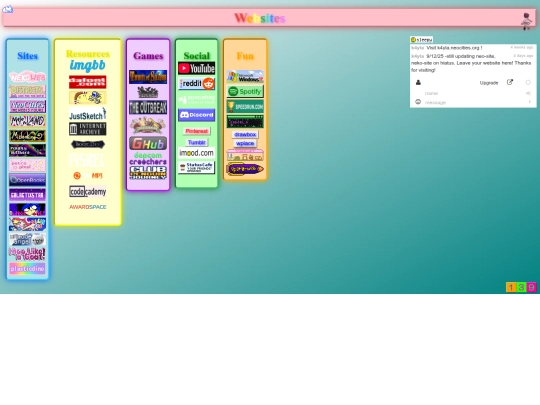This screenshot has width=540, height=405.
Task: Toggle the round chatbox status circle
Action: pos(528,82)
